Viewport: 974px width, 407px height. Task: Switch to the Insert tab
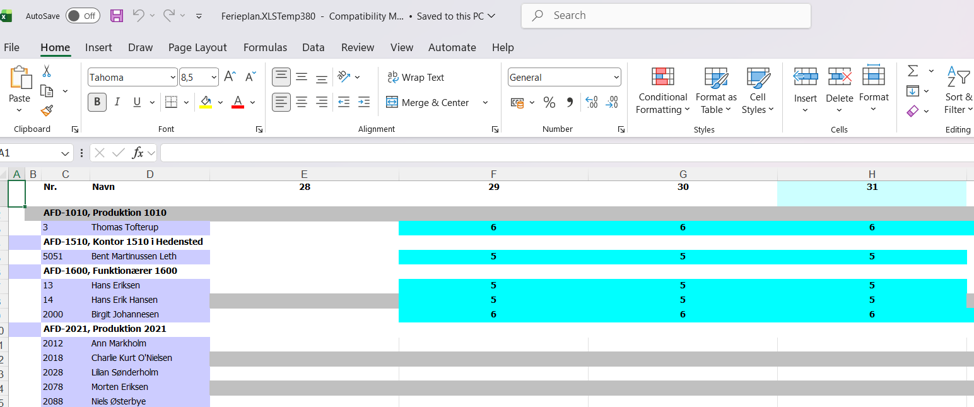click(99, 47)
